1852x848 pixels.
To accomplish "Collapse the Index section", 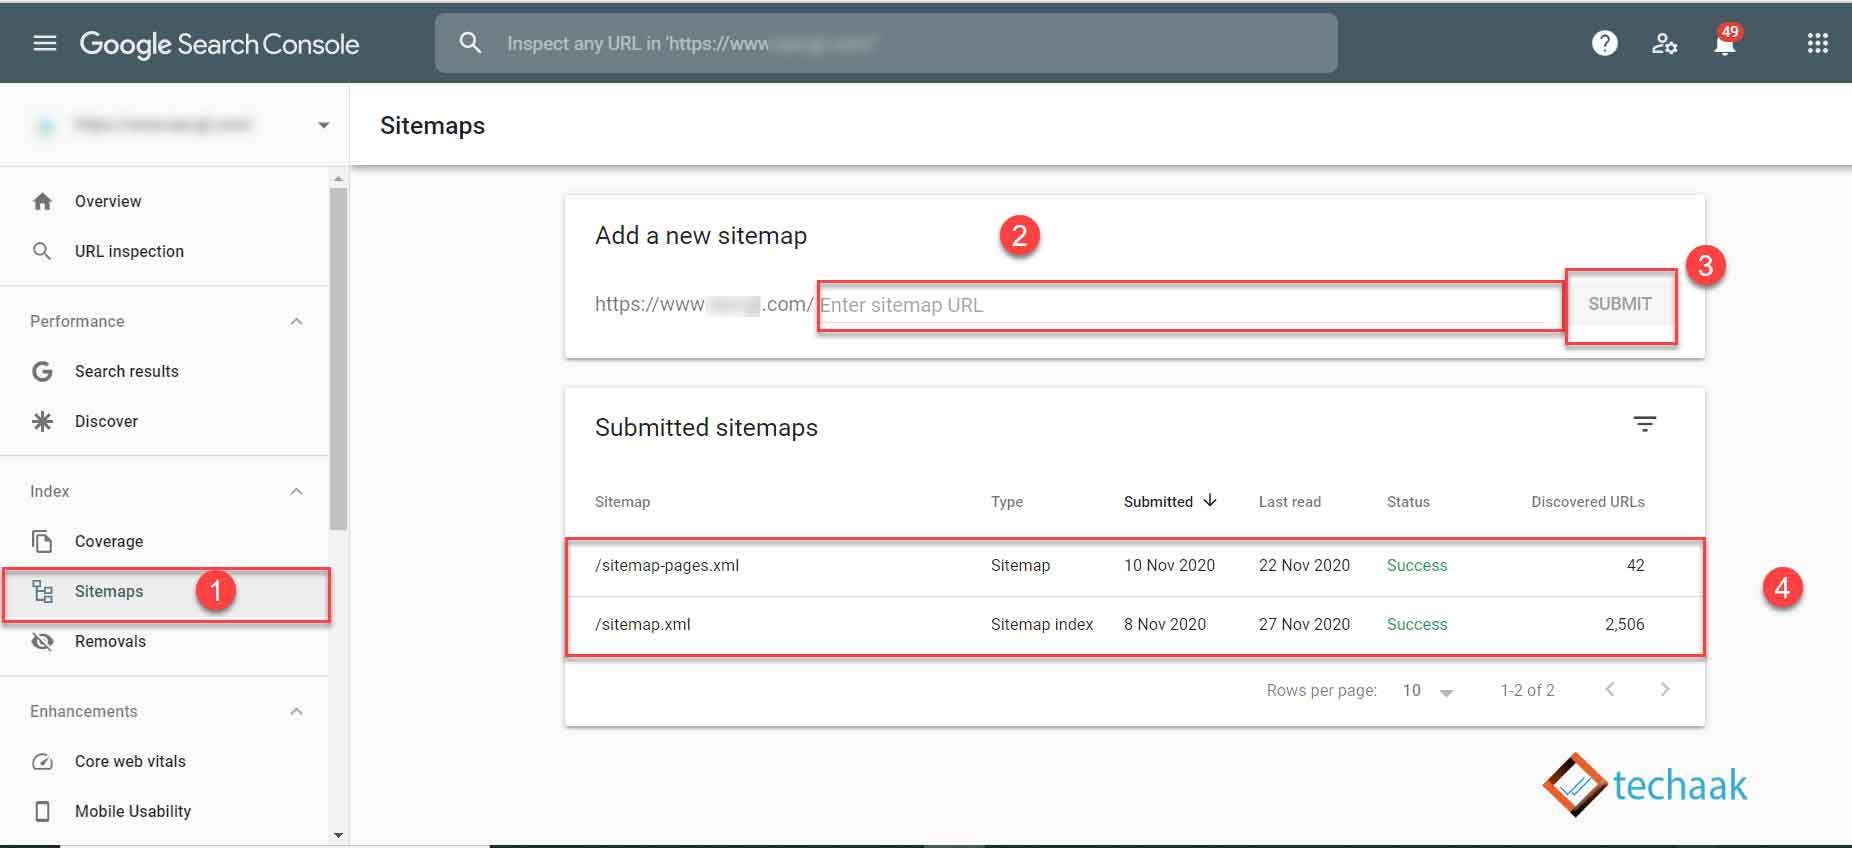I will (x=296, y=491).
